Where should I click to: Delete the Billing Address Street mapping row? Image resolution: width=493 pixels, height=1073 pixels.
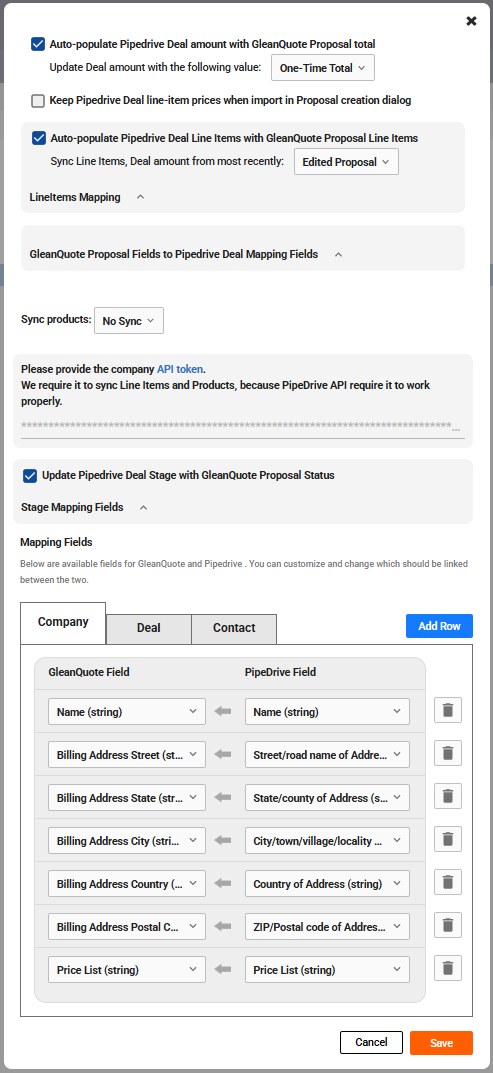point(448,753)
